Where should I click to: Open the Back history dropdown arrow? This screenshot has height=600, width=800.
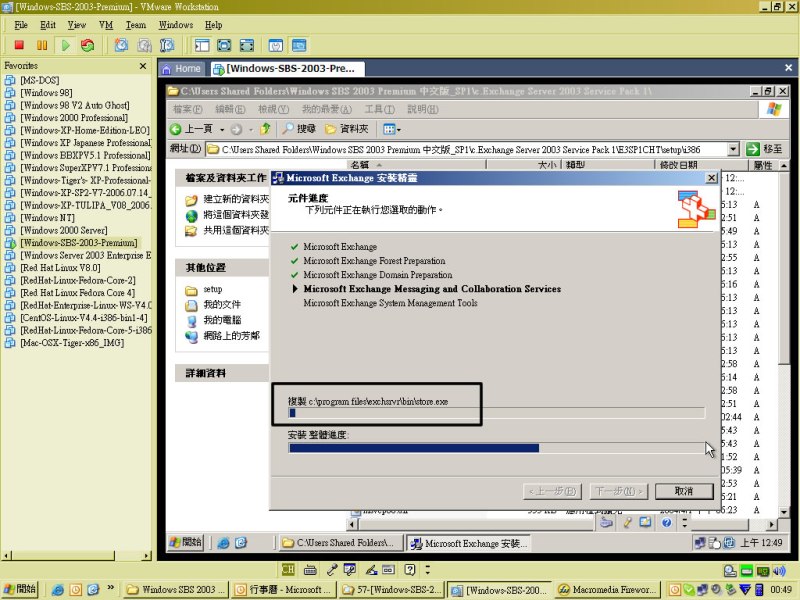pos(222,130)
